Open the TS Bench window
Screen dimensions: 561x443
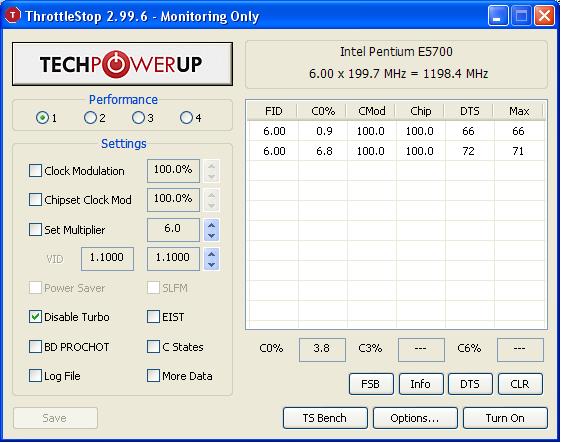coord(325,418)
